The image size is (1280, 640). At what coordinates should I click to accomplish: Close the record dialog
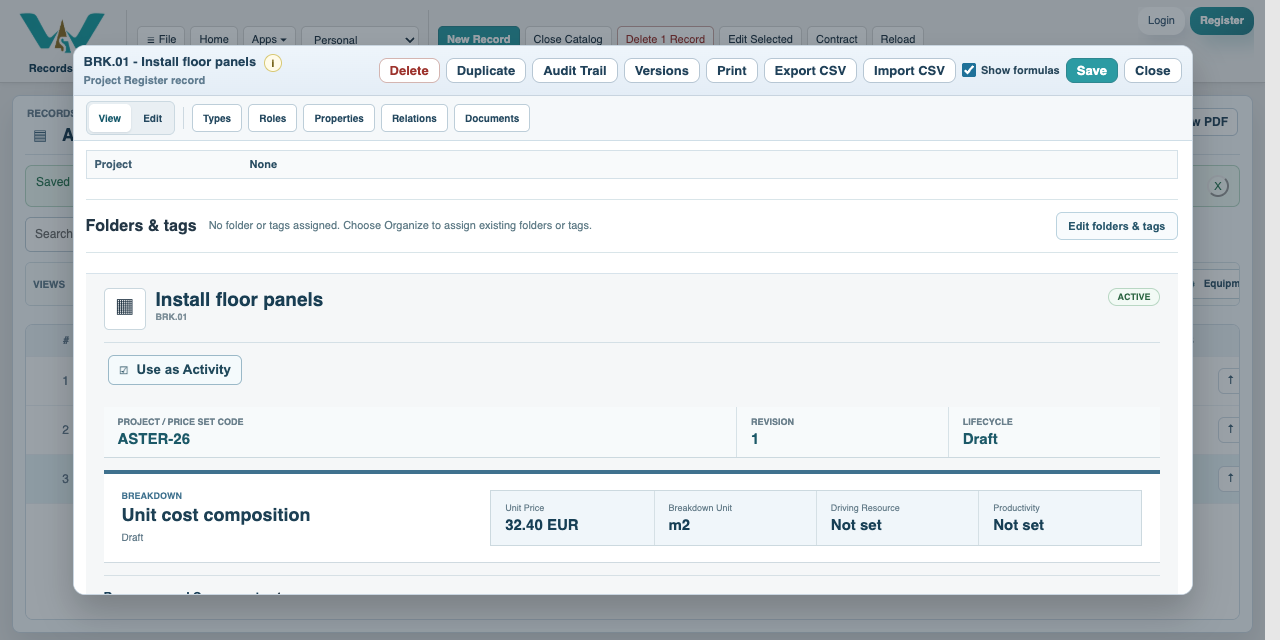(1153, 70)
